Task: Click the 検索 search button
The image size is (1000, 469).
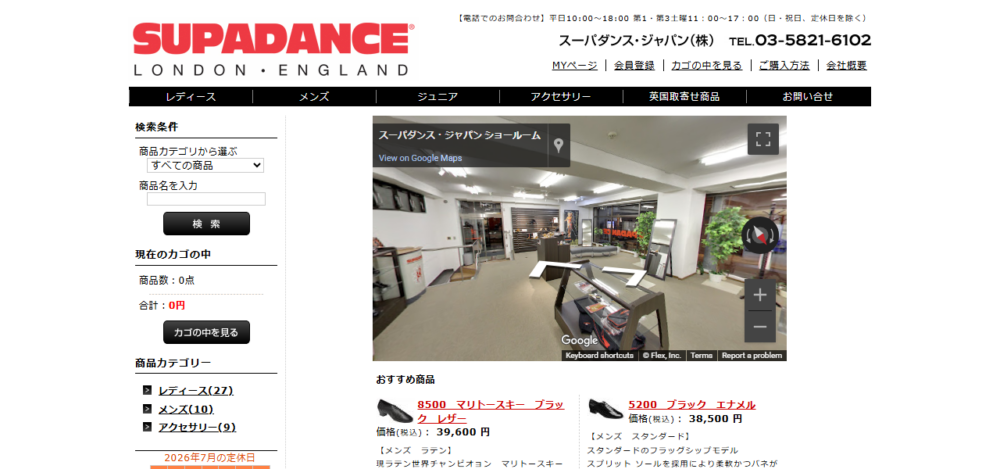Action: tap(207, 224)
